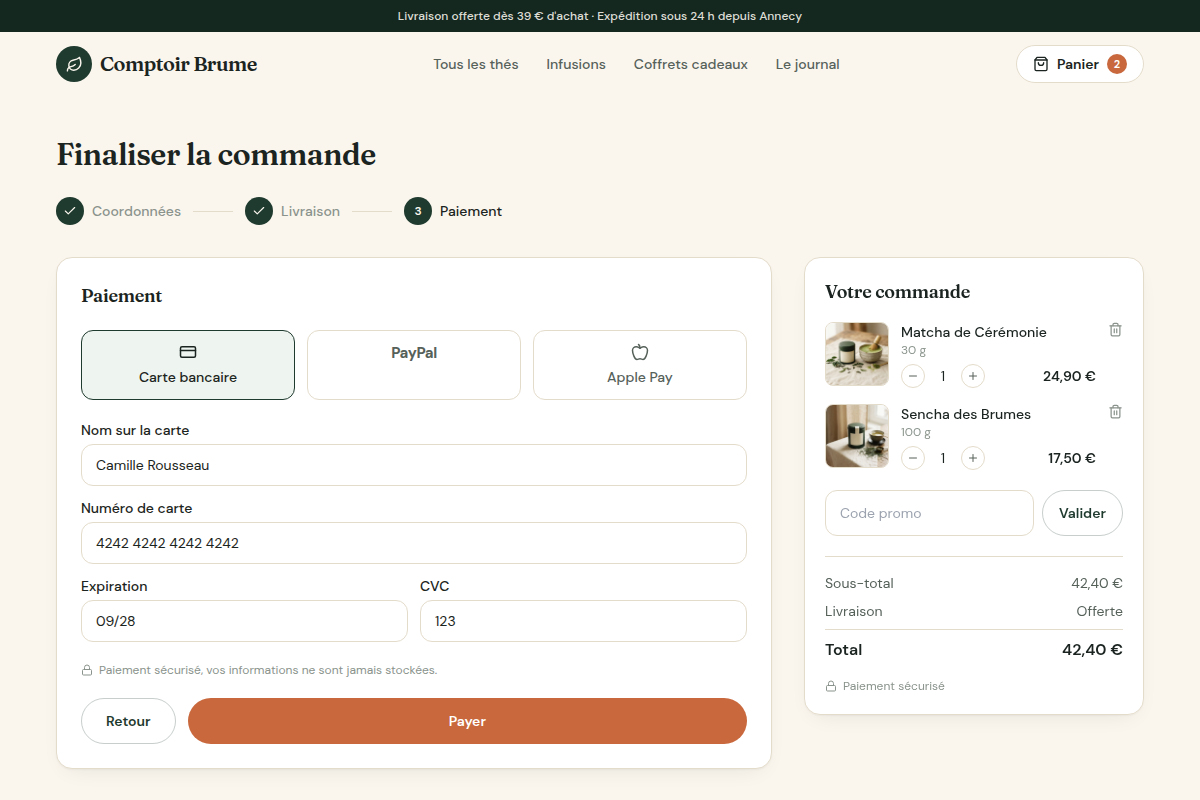
Task: Open Coffrets cadeaux in navigation
Action: [x=691, y=64]
